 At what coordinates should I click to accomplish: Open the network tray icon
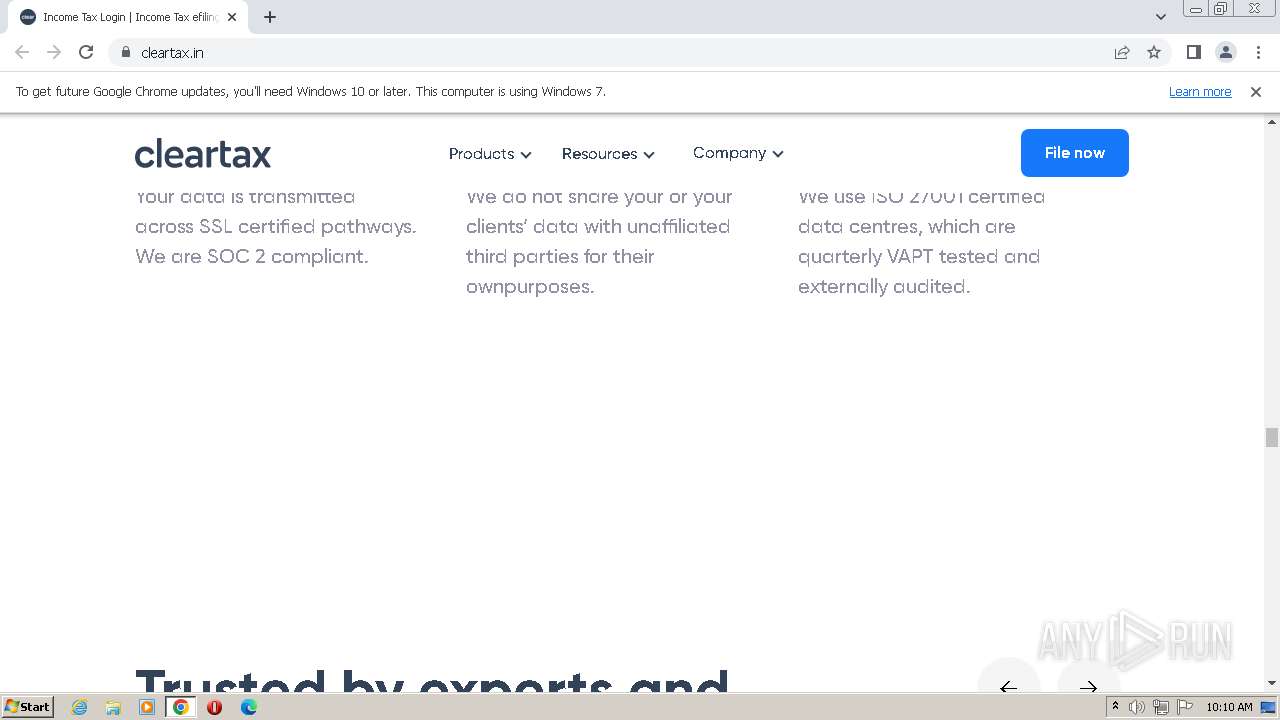click(x=1160, y=707)
